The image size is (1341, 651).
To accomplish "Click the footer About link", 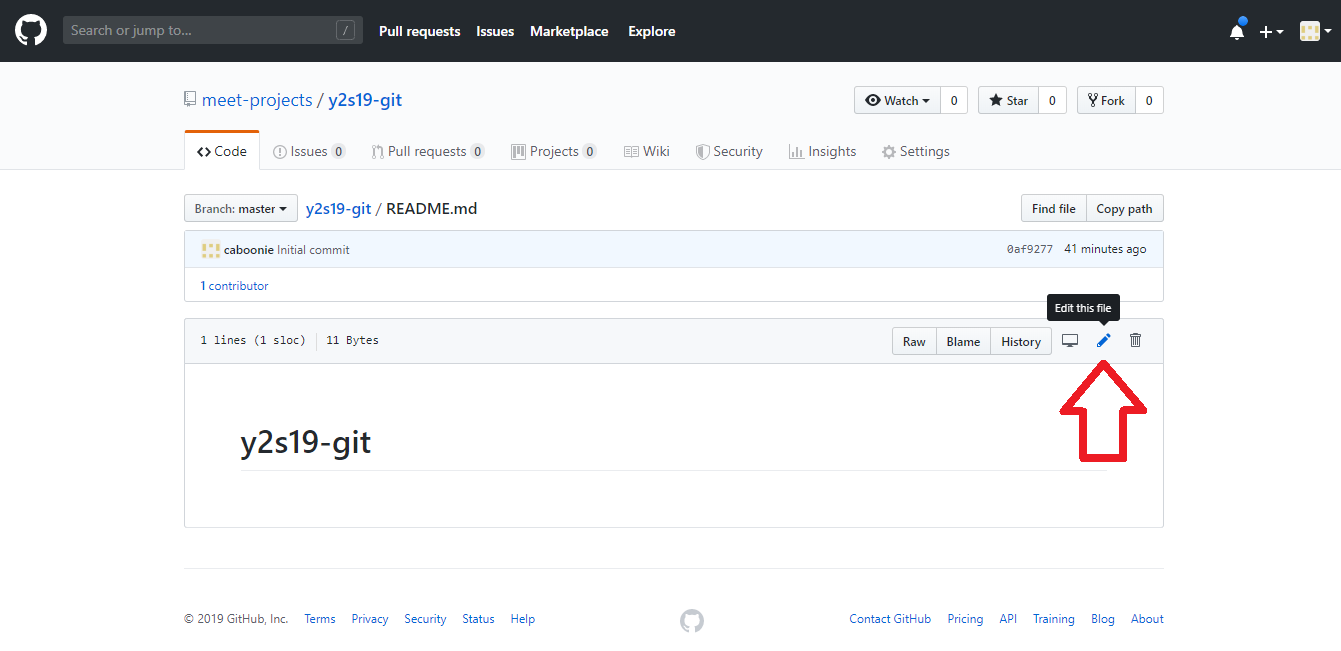I will tap(1147, 619).
